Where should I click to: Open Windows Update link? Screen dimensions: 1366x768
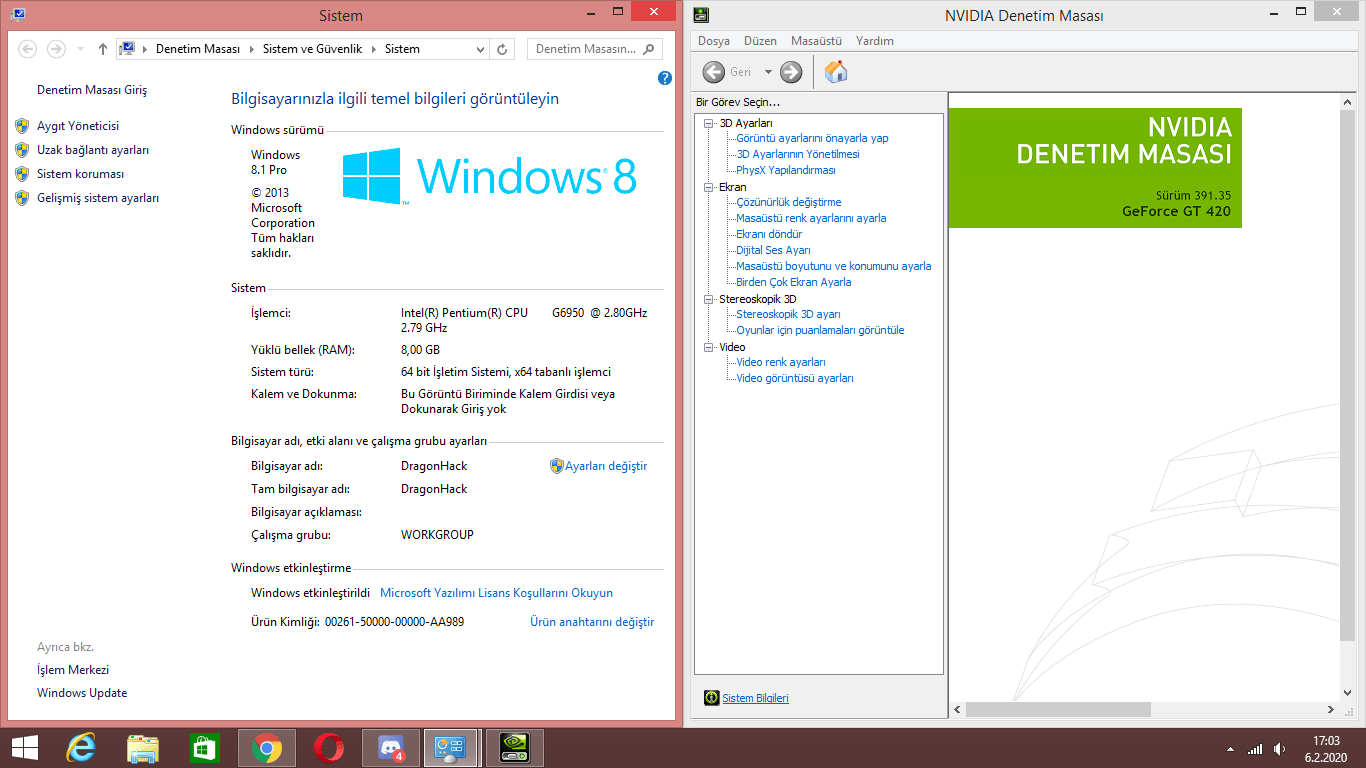82,693
